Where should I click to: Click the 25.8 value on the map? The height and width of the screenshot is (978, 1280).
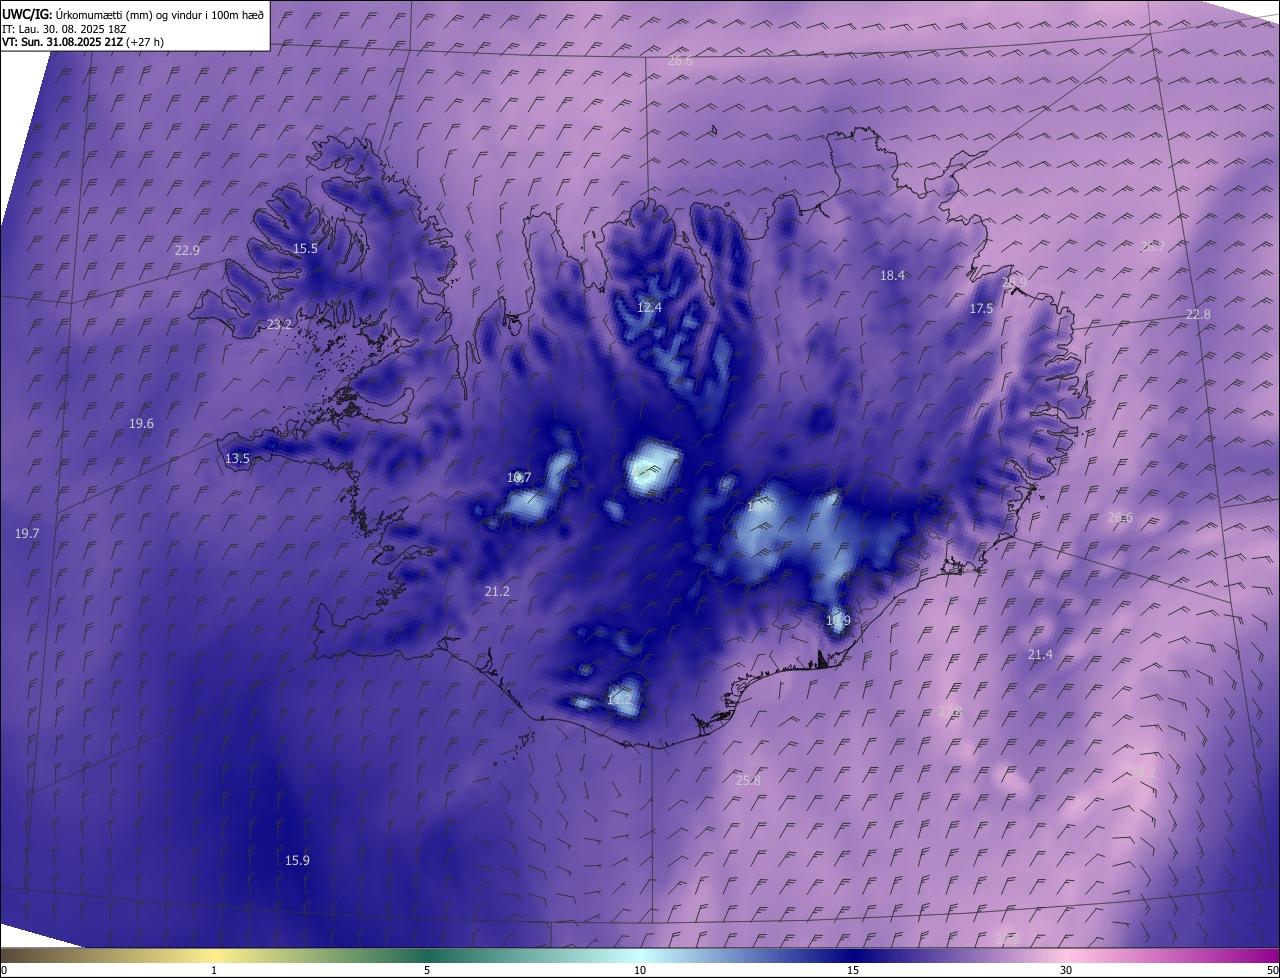pos(748,780)
